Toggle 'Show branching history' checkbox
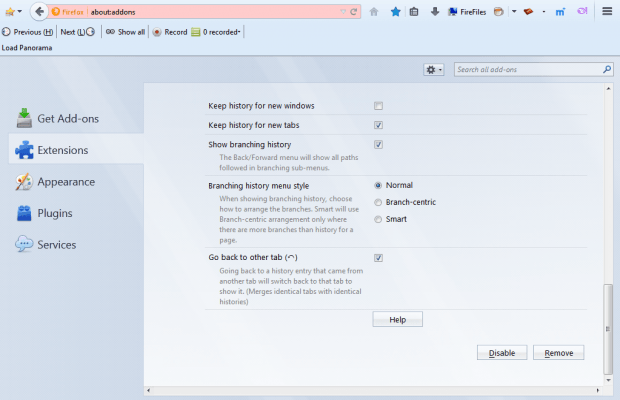This screenshot has height=400, width=620. (x=378, y=145)
